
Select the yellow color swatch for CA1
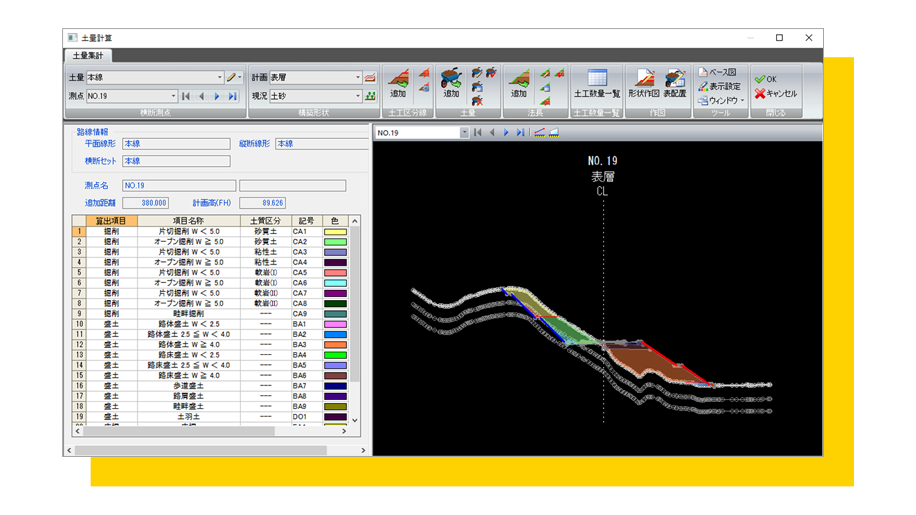[x=335, y=232]
